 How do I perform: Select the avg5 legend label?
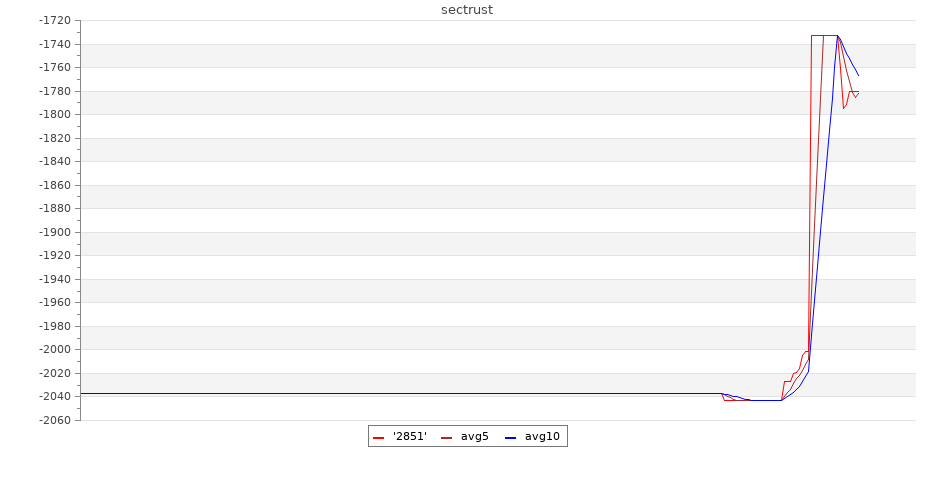tap(474, 436)
